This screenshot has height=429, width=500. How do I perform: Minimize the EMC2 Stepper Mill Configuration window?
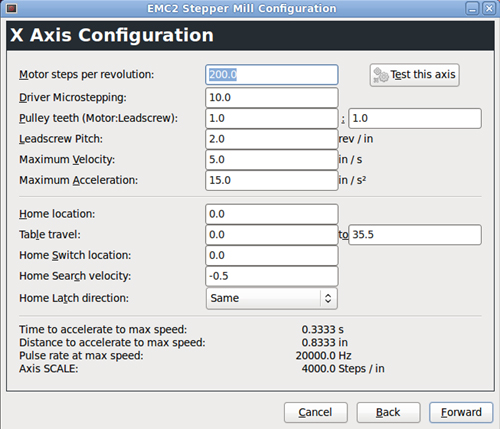tap(472, 8)
